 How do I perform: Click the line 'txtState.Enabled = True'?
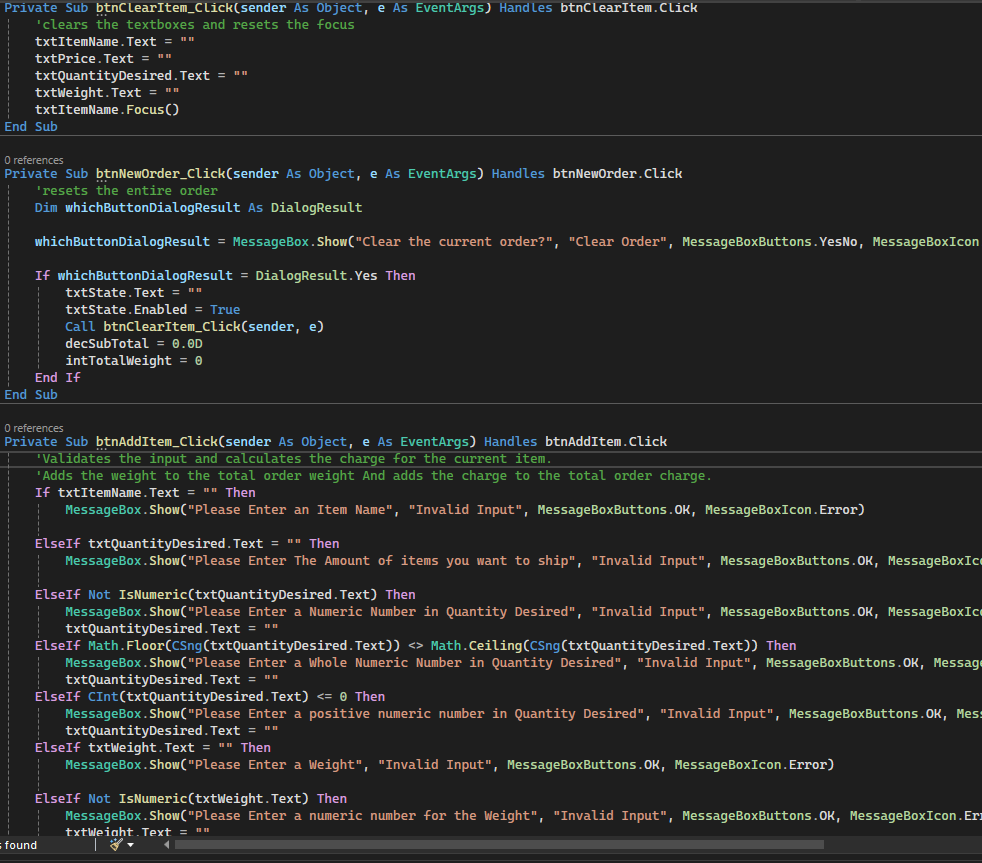tap(153, 309)
